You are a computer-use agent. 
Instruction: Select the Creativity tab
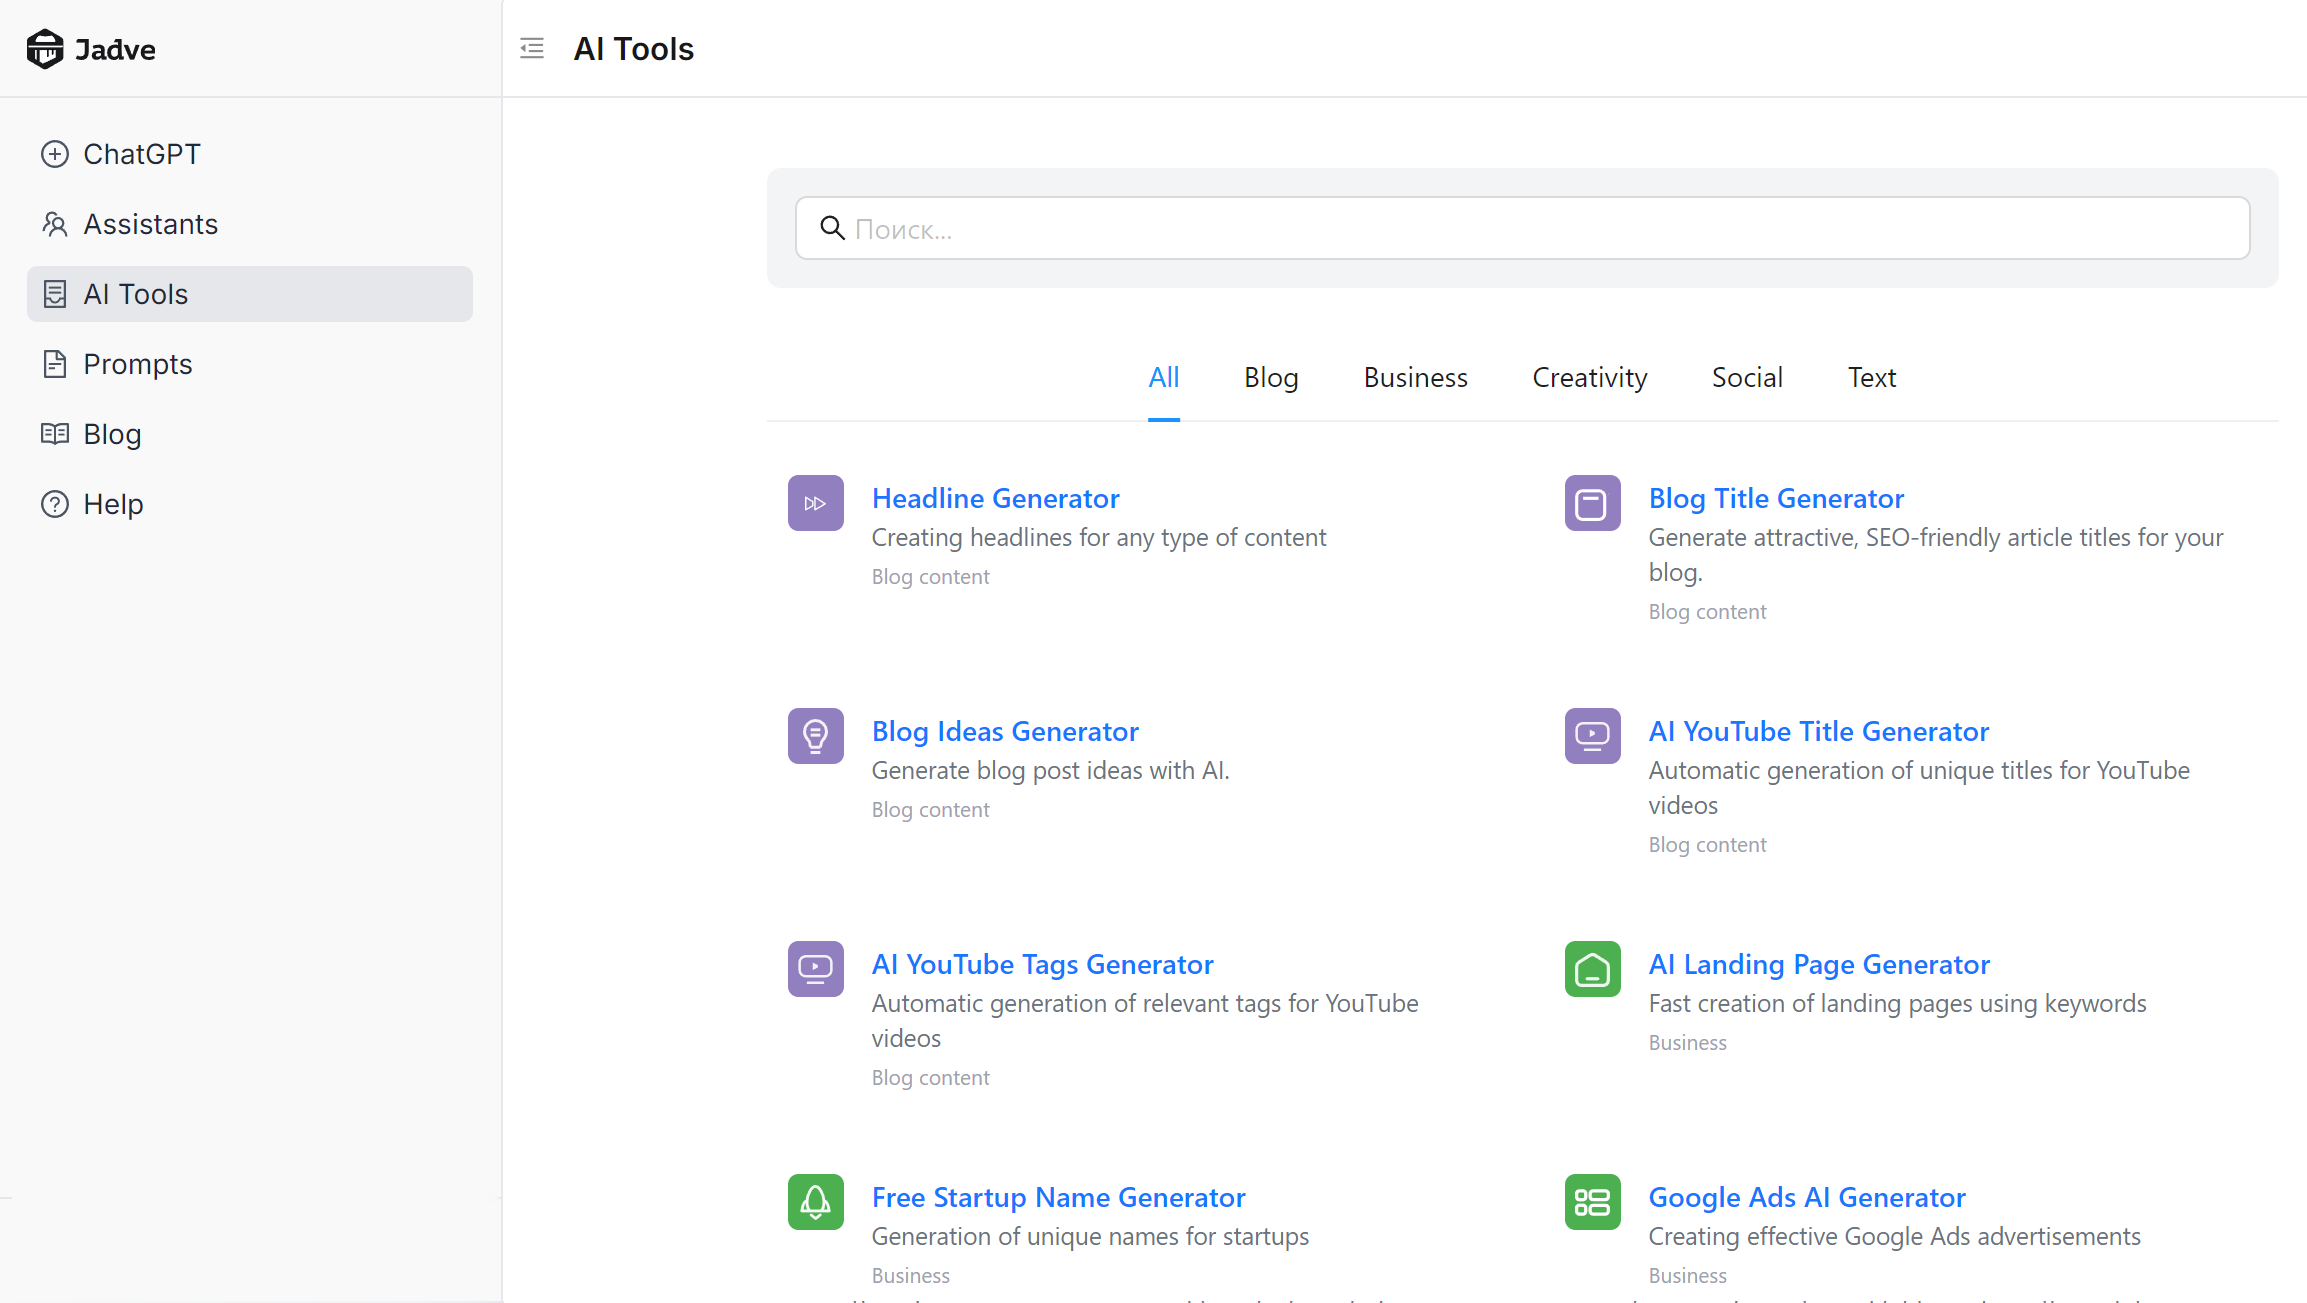point(1589,377)
